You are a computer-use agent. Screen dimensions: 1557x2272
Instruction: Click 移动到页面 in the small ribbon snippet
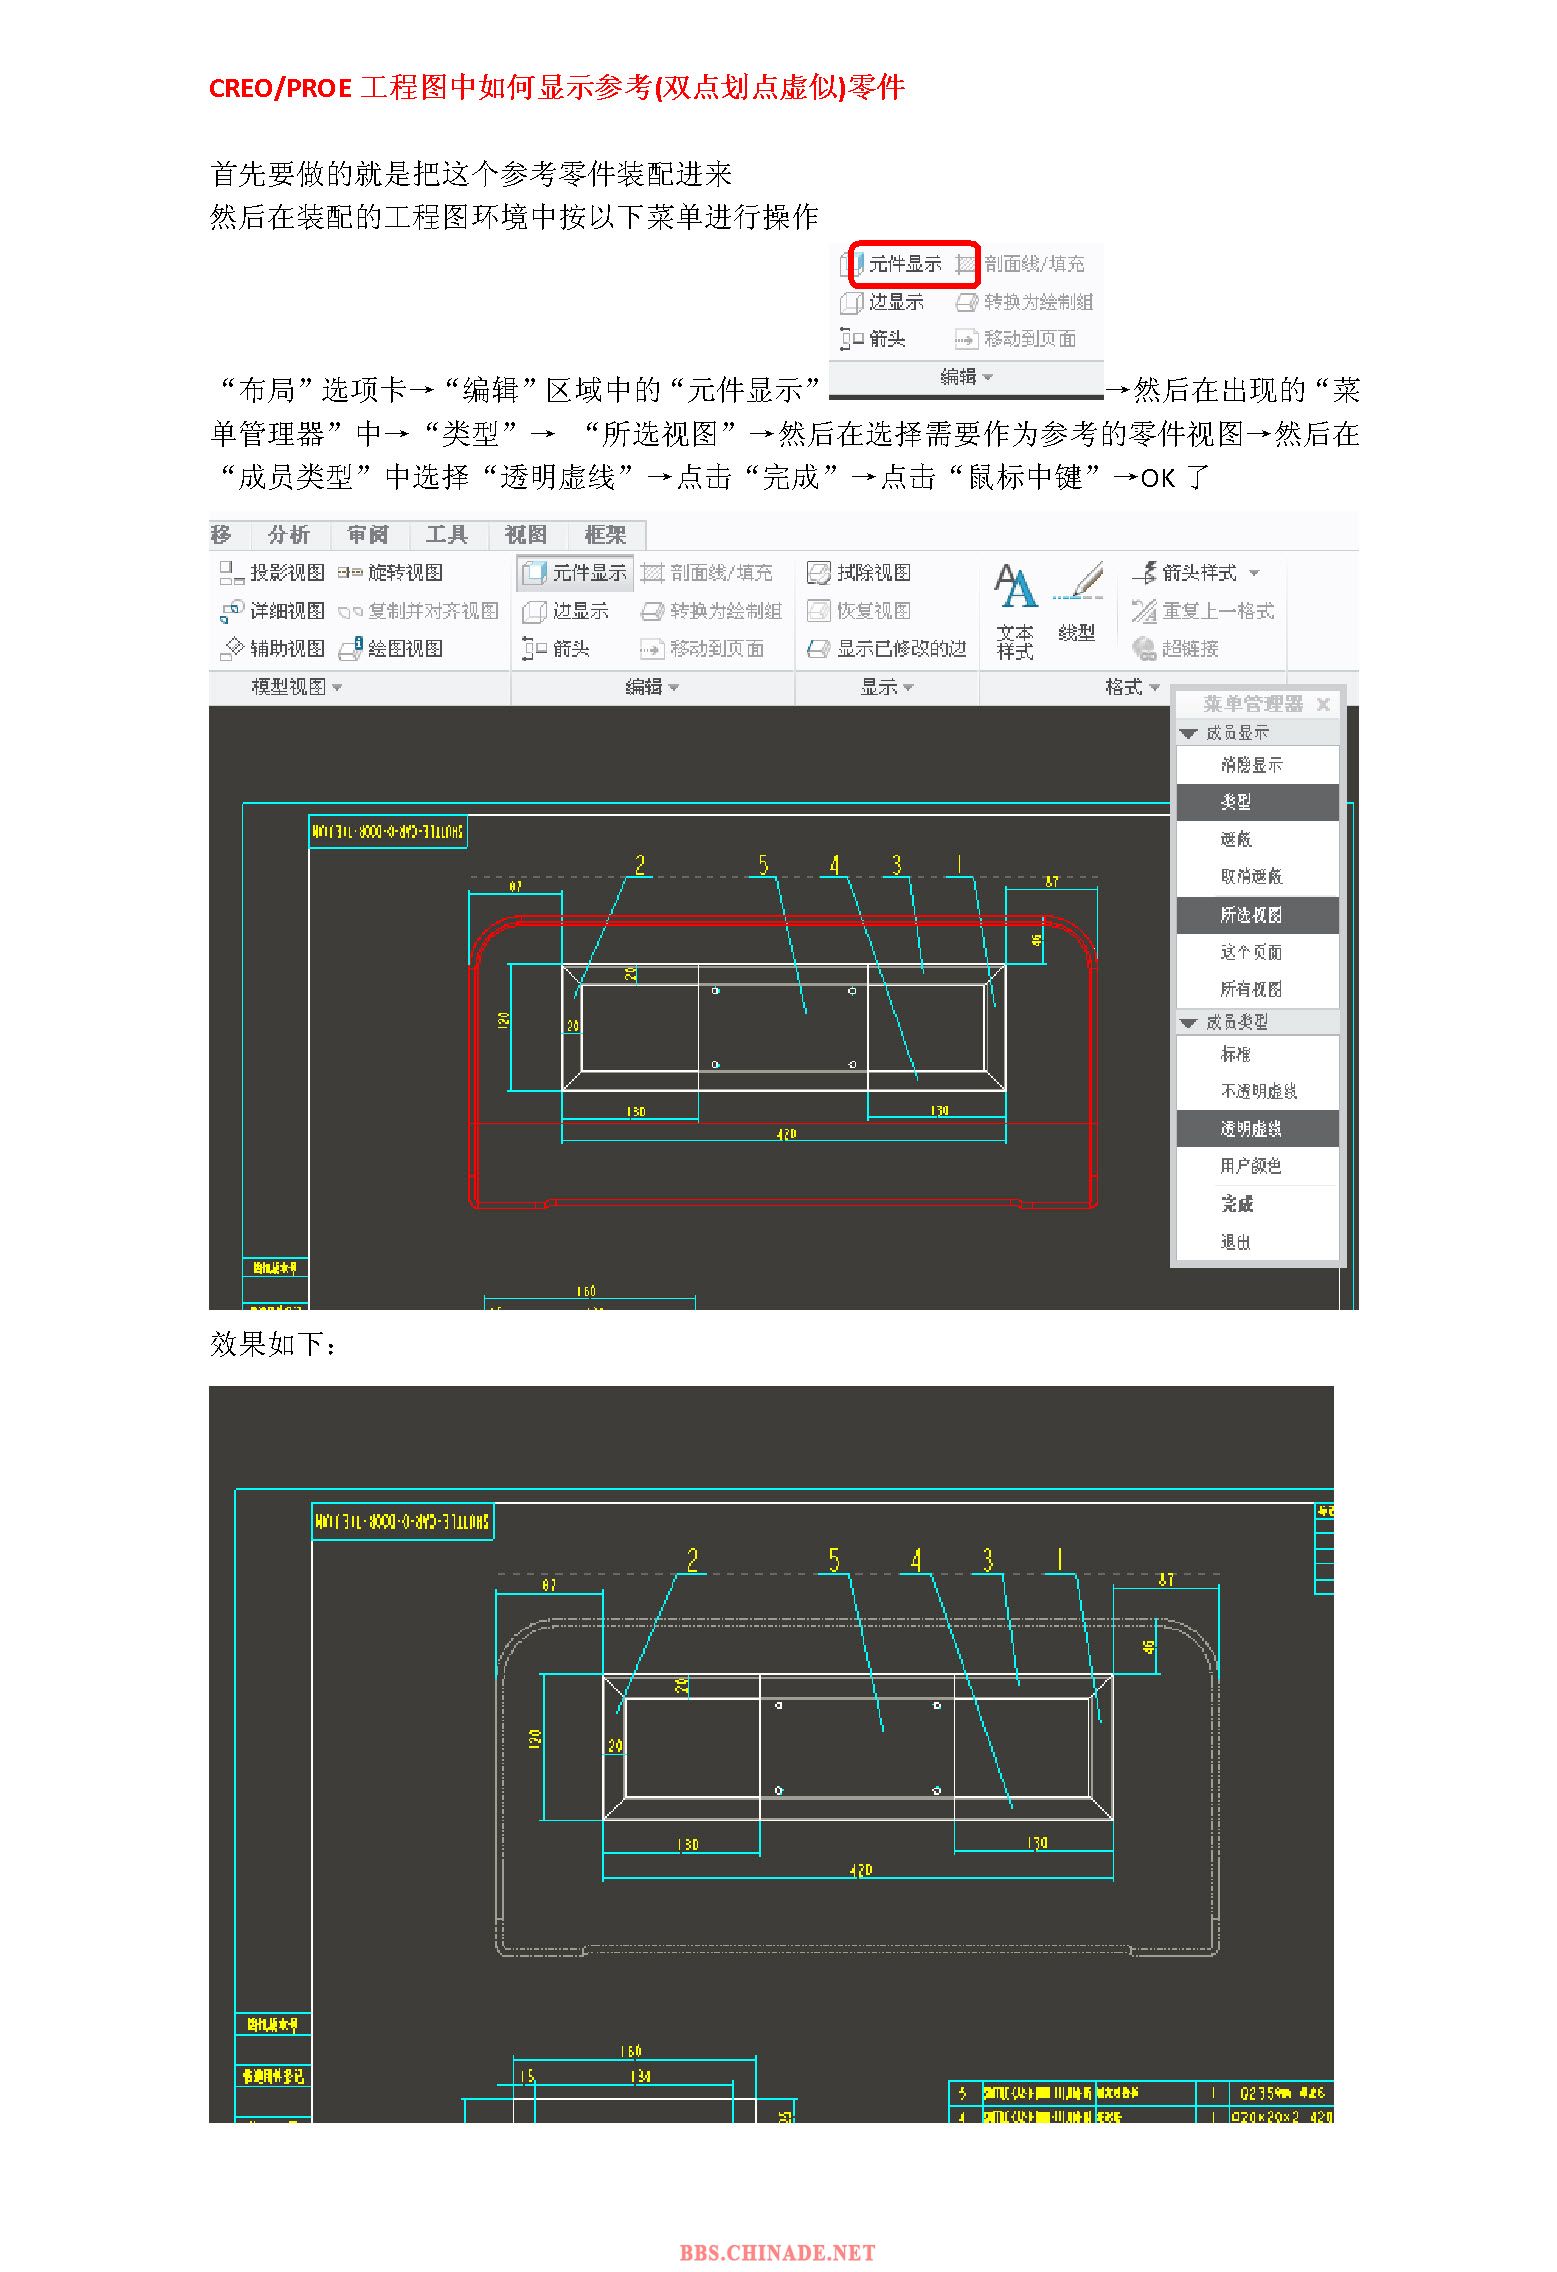point(1016,339)
